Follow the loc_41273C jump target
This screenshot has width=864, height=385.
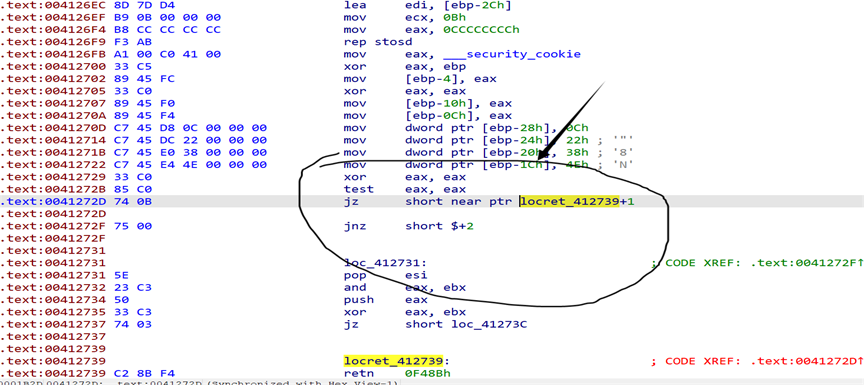pyautogui.click(x=489, y=324)
